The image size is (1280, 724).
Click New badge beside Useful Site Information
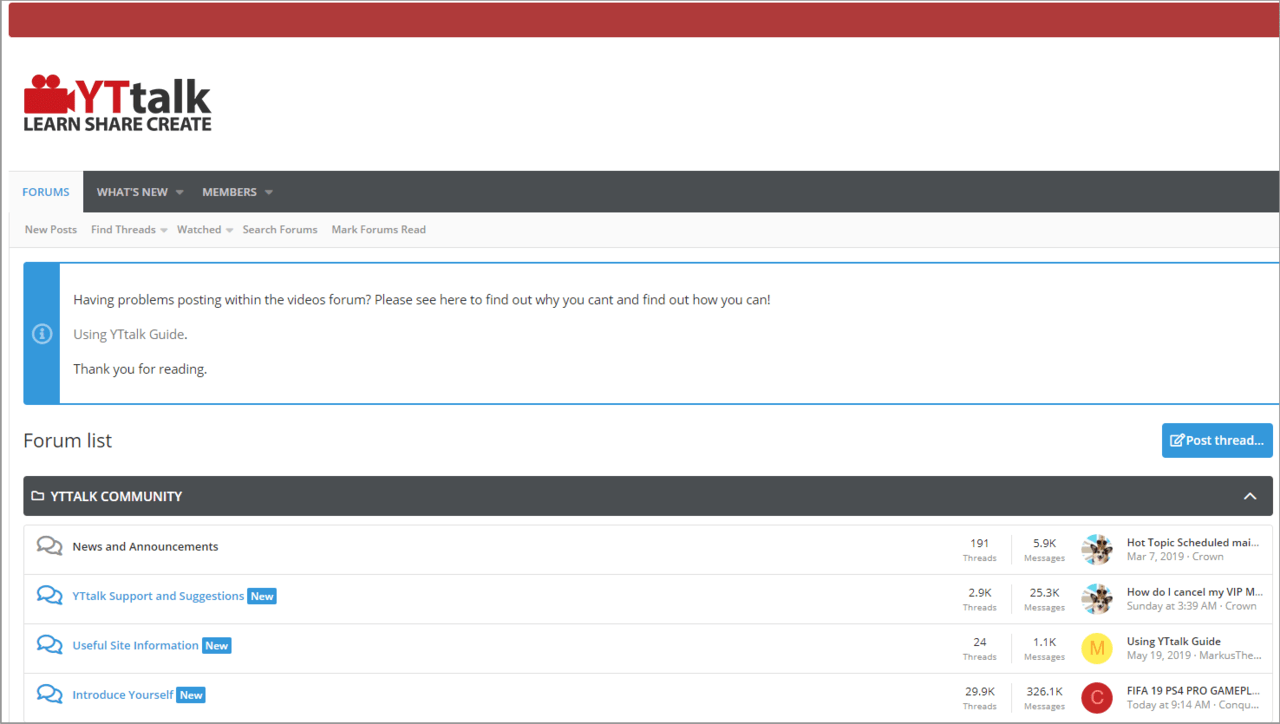pyautogui.click(x=217, y=646)
